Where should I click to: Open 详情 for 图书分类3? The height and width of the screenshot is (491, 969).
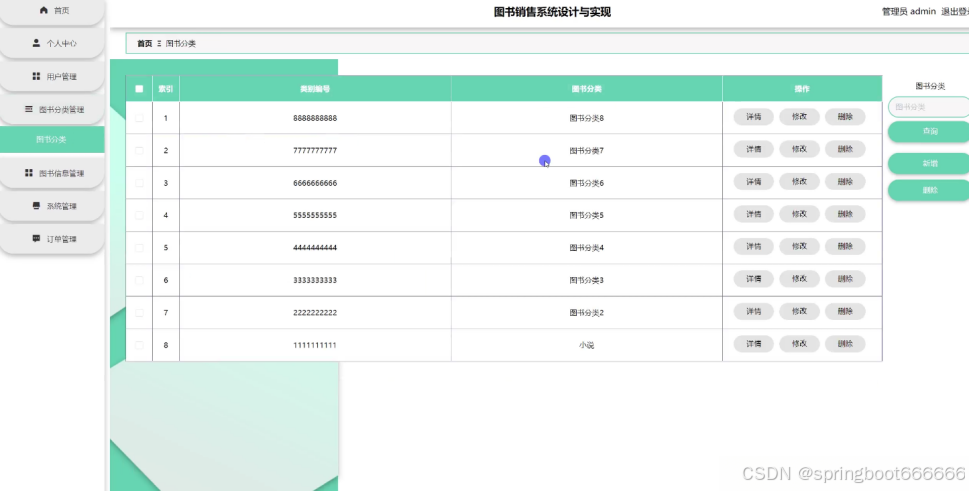(753, 279)
